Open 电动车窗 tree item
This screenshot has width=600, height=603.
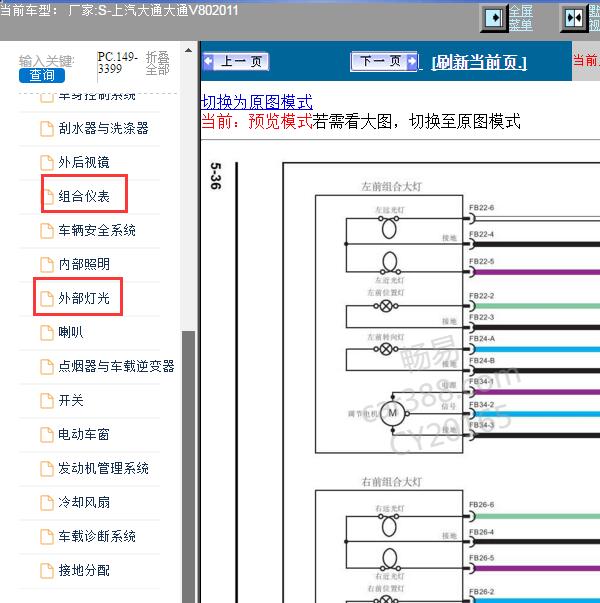click(84, 434)
